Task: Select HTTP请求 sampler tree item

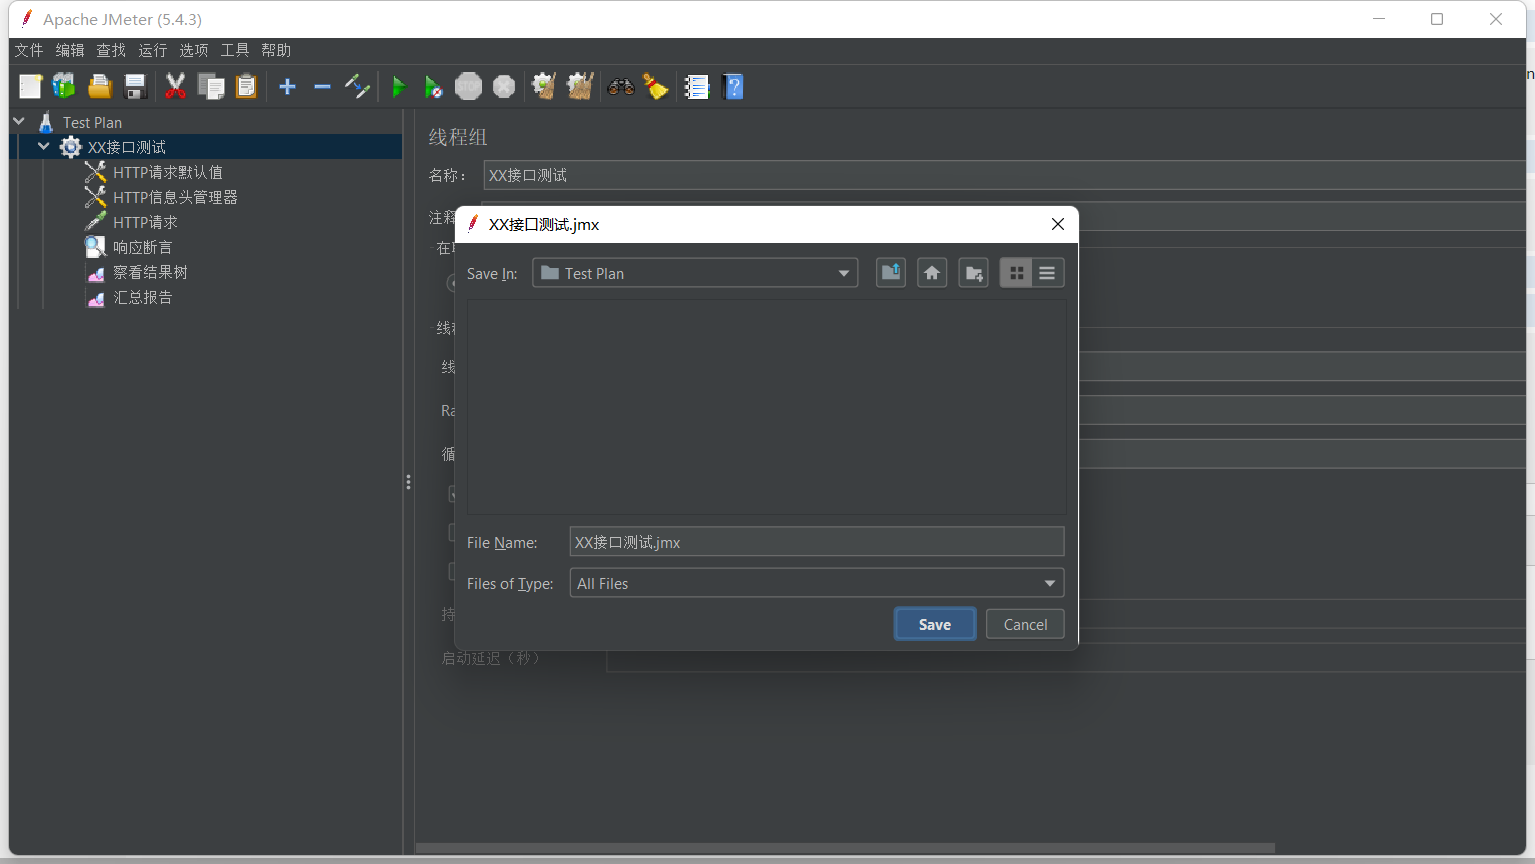Action: (145, 222)
